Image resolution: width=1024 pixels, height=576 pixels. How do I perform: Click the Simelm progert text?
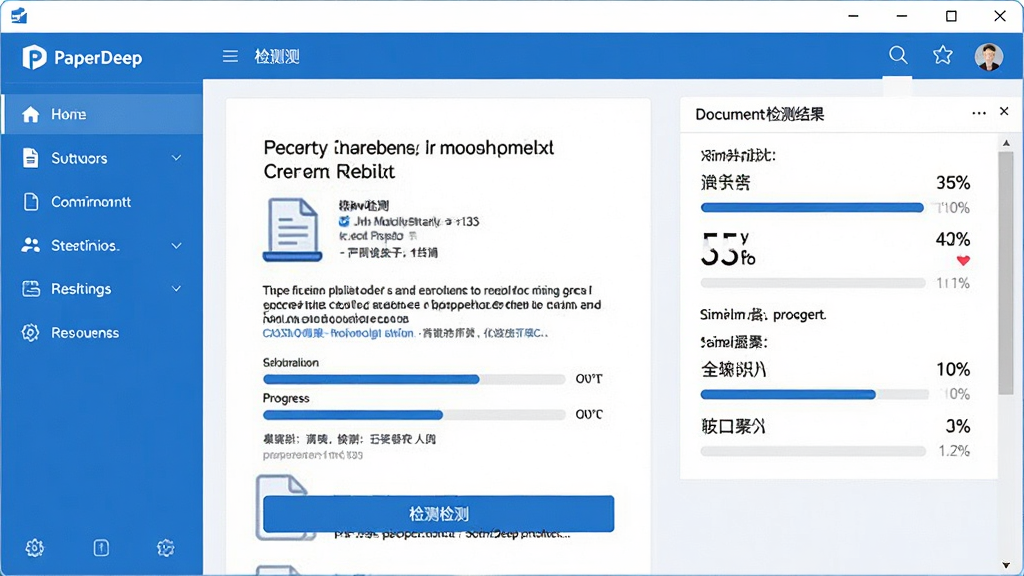(x=763, y=315)
